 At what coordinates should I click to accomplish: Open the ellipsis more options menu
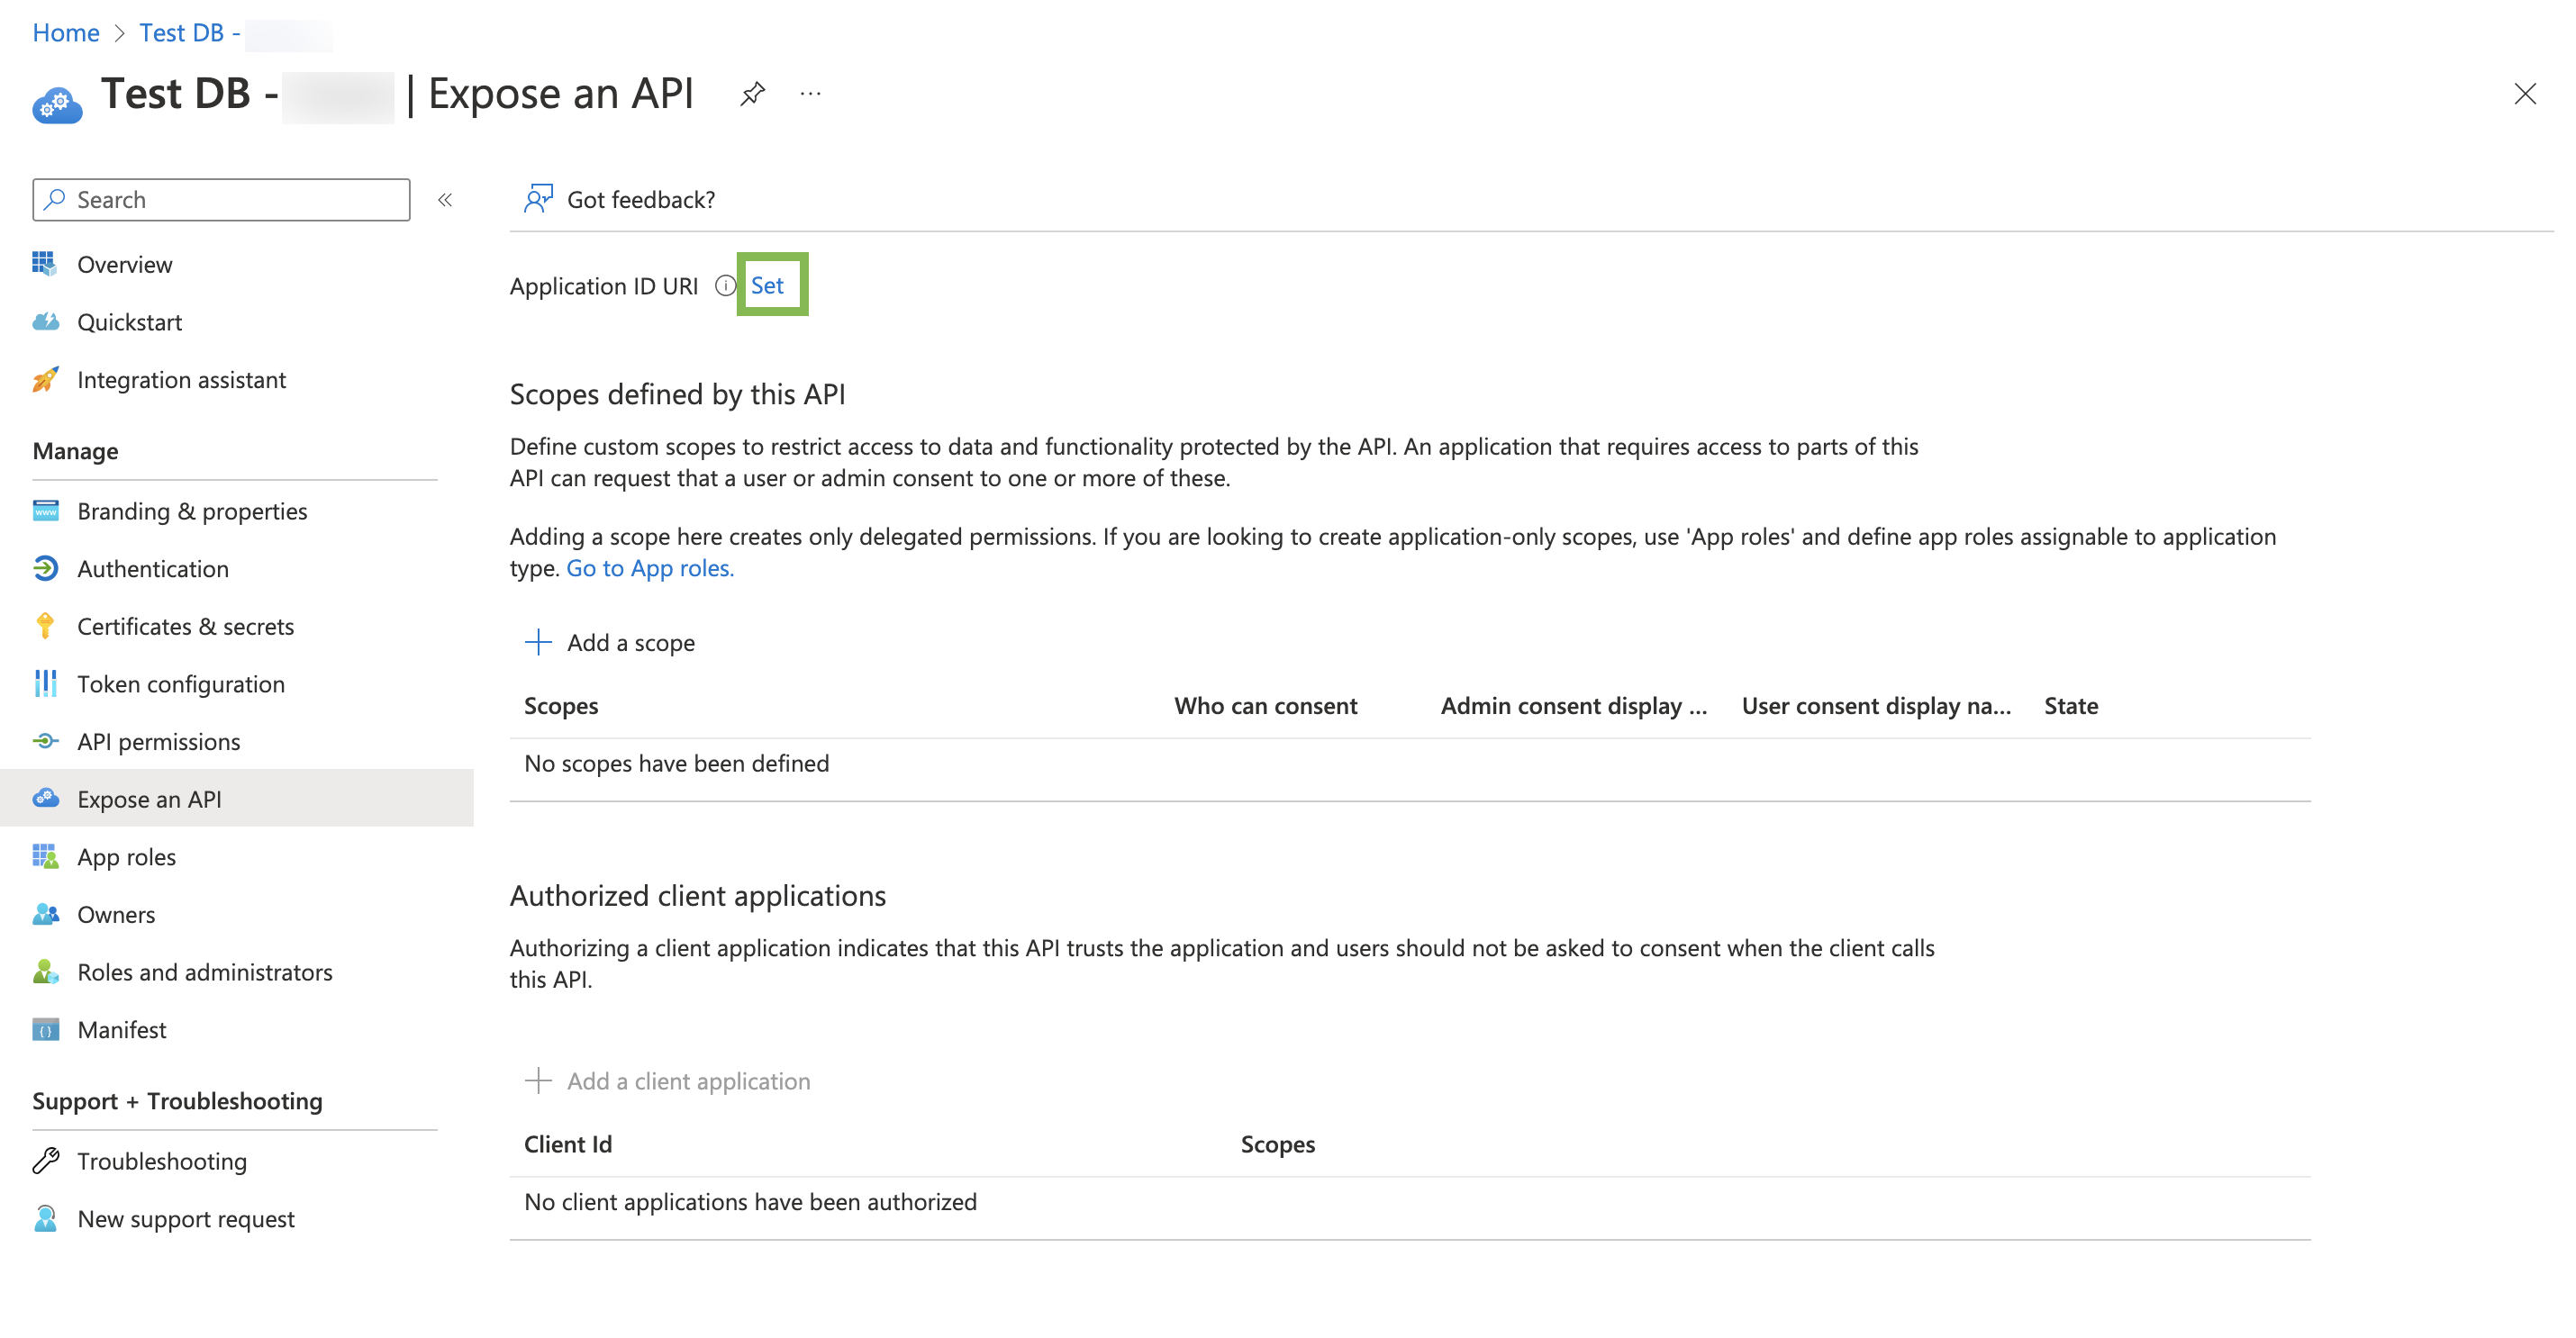[810, 94]
